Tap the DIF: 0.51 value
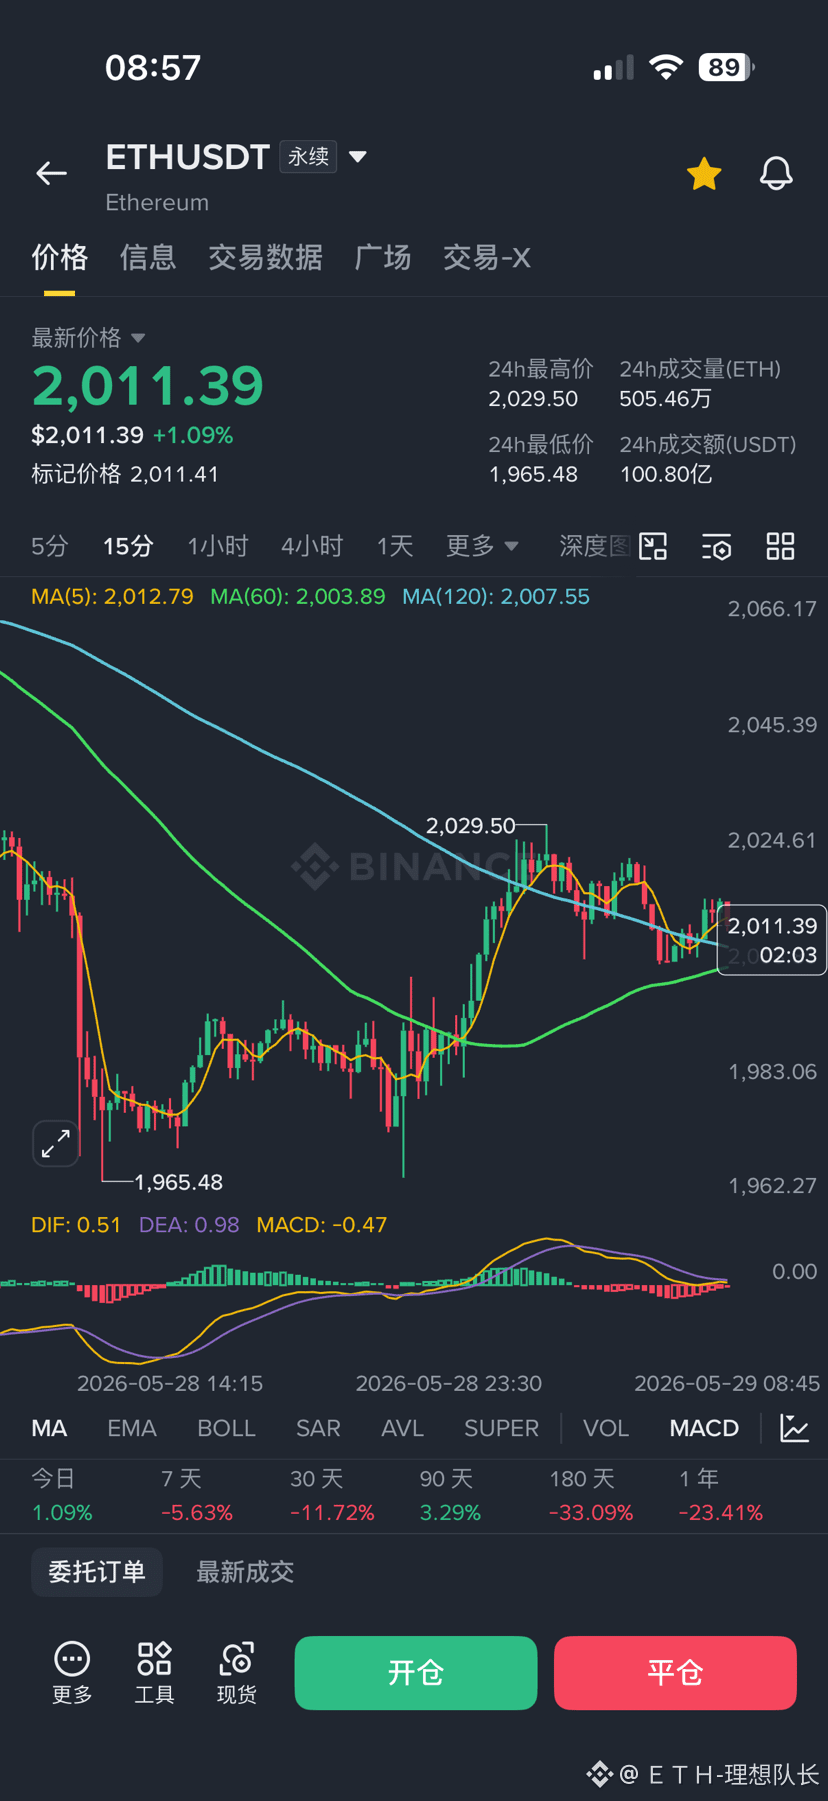The image size is (828, 1801). pos(76,1225)
